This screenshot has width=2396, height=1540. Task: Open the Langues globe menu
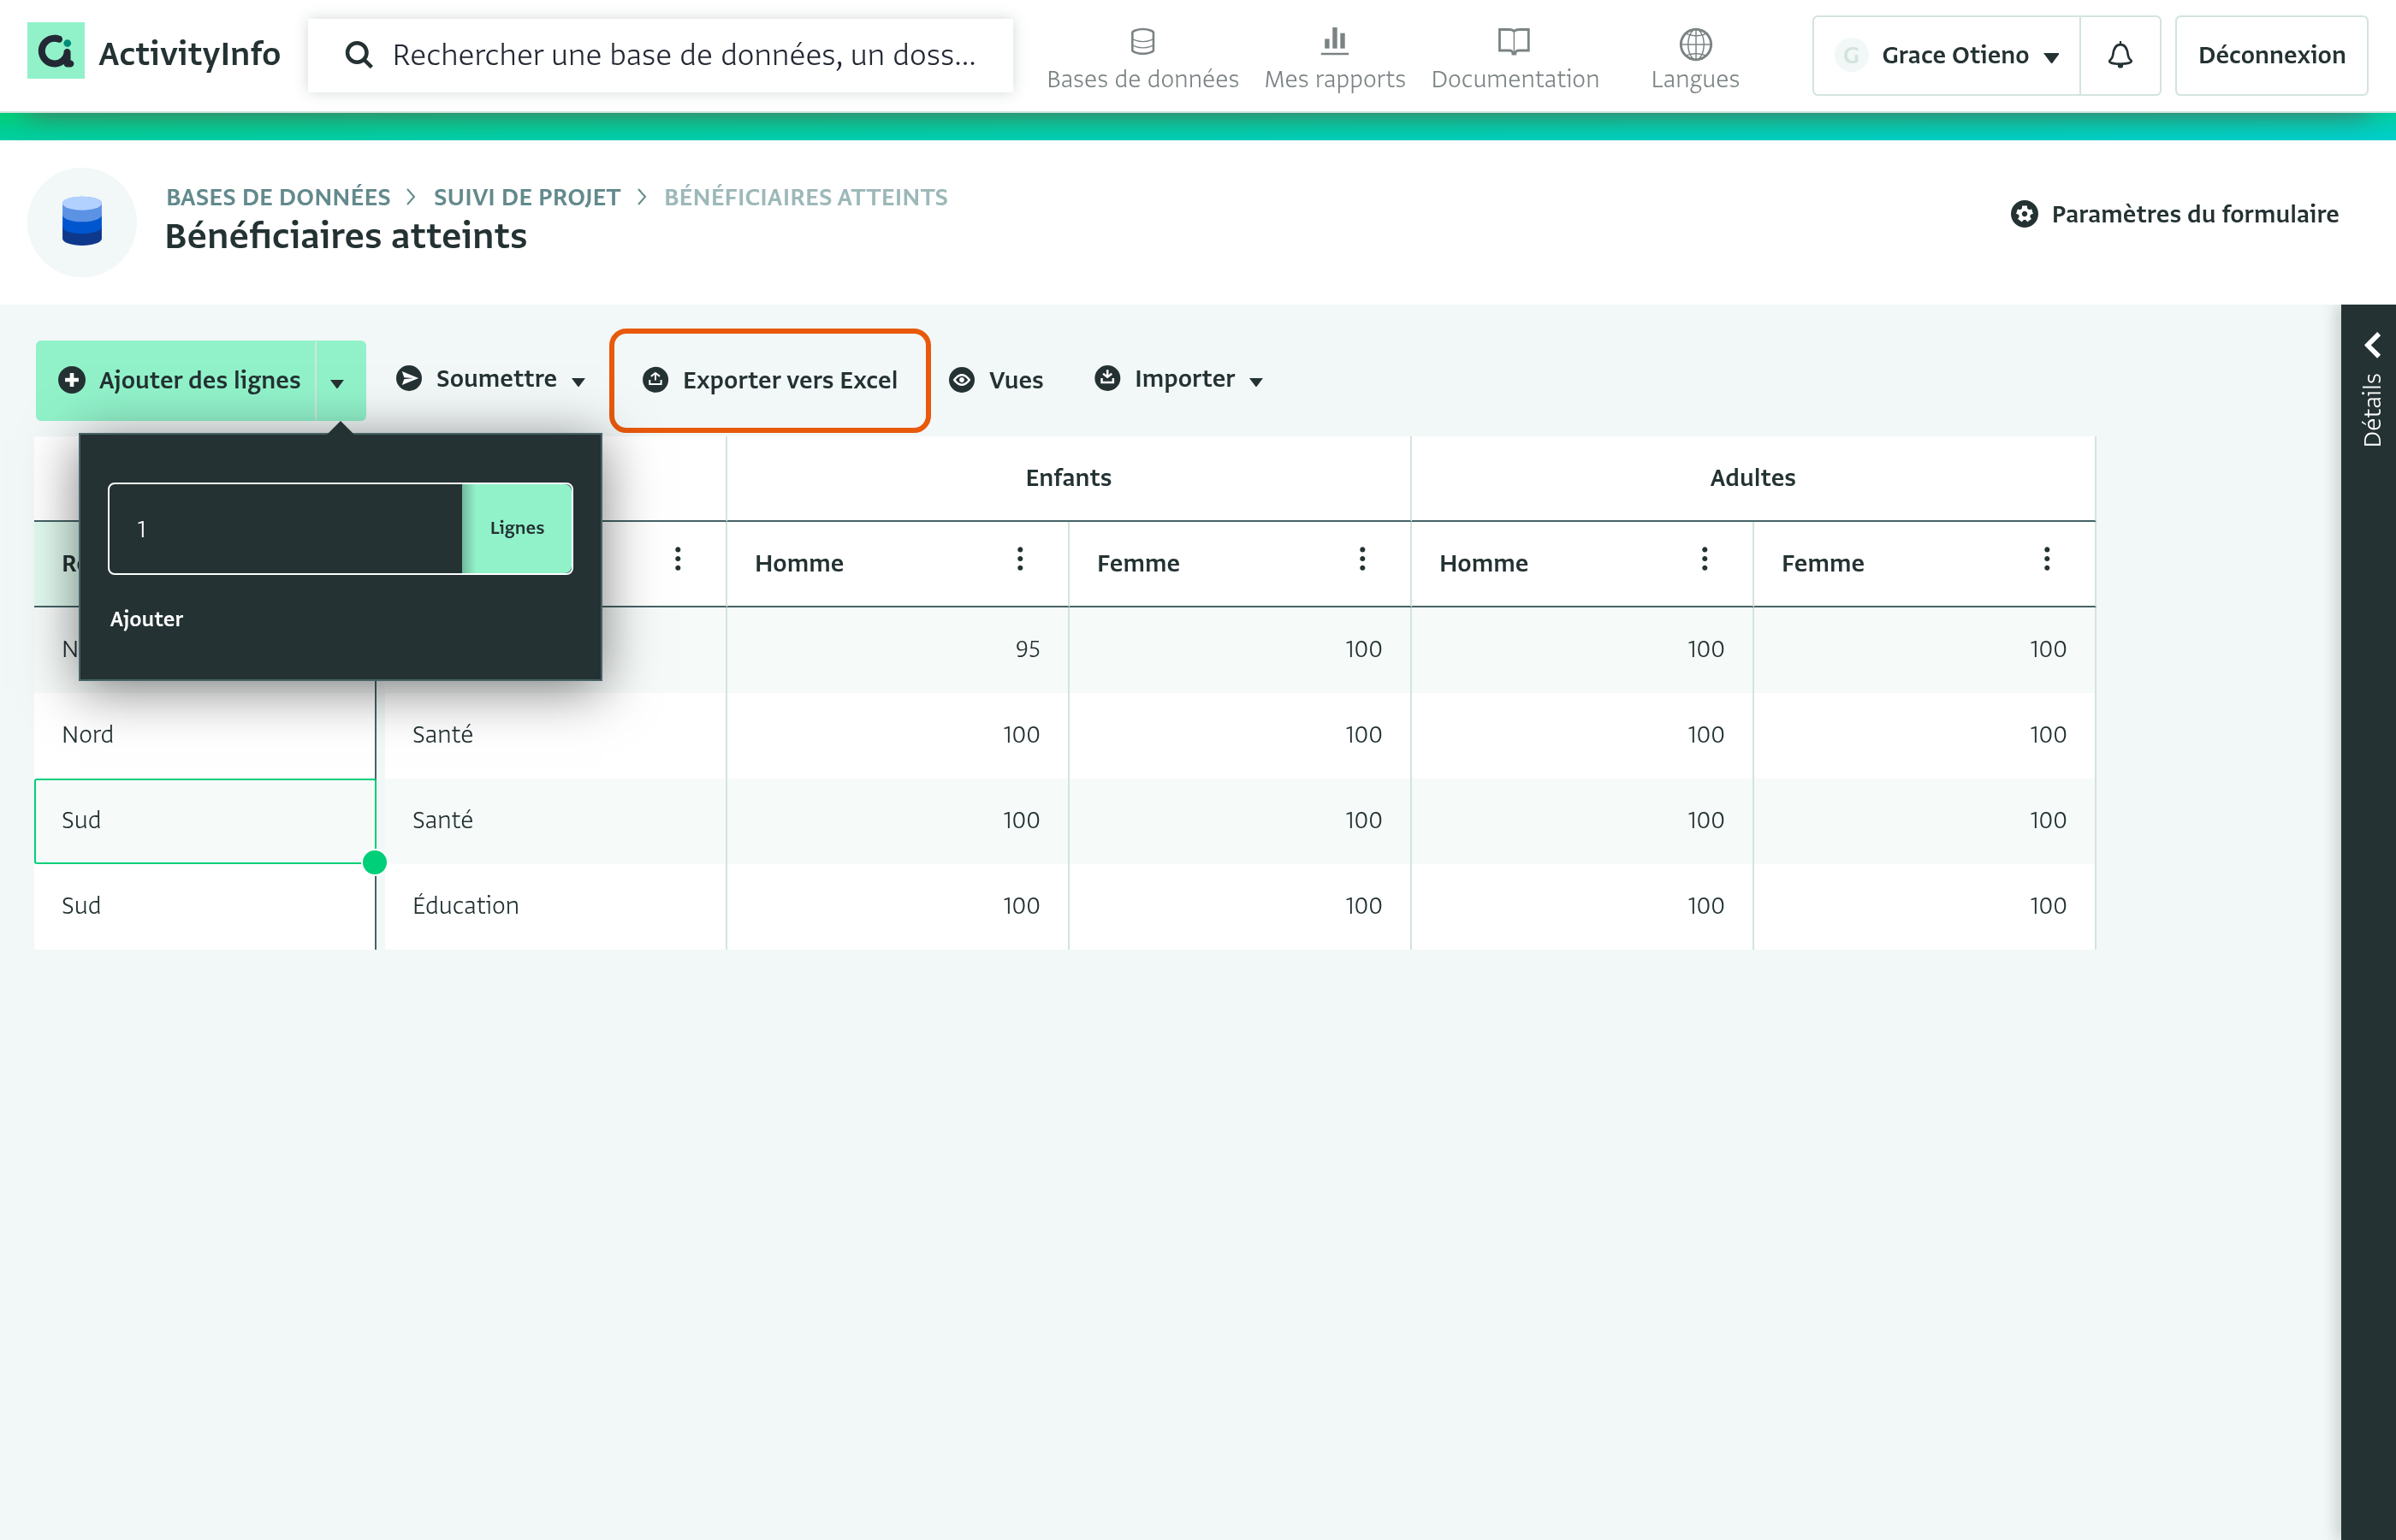[1695, 58]
